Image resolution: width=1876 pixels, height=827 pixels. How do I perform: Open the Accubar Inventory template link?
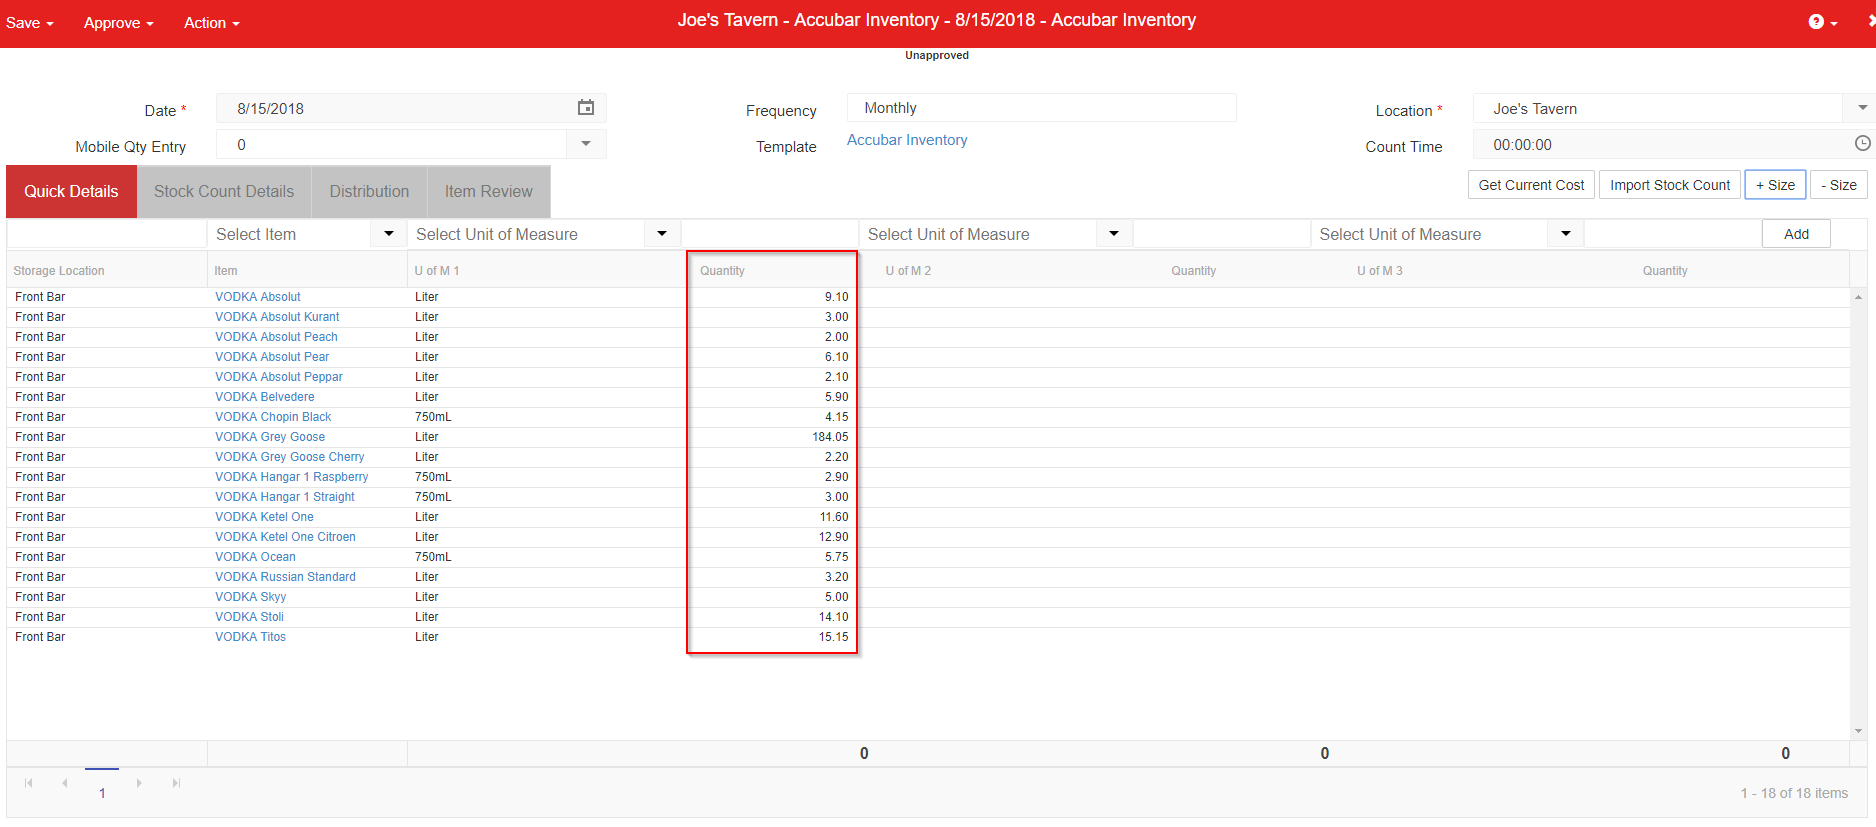click(907, 140)
